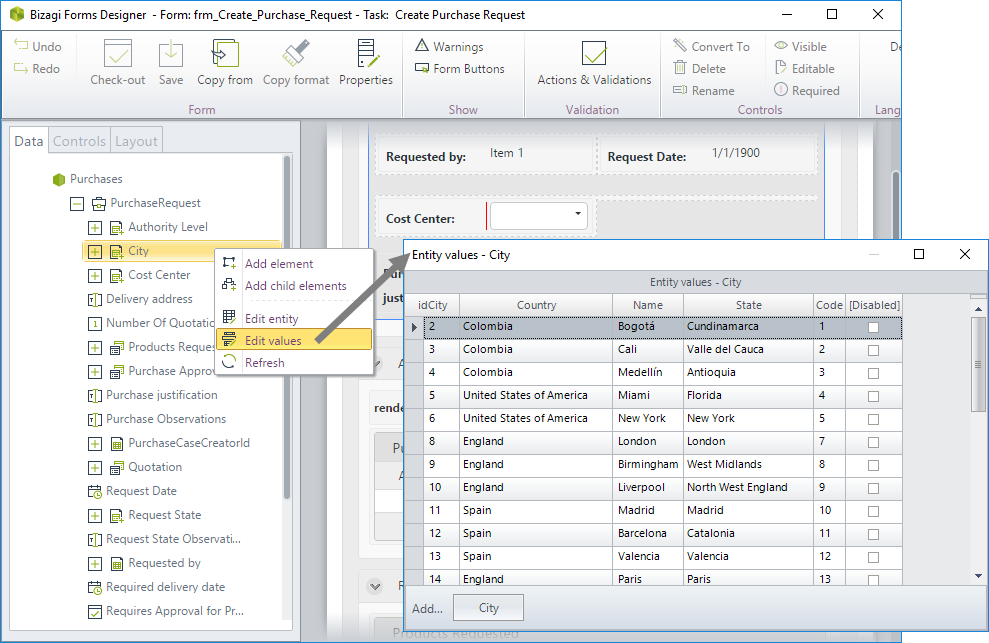Select Number Of Quotations attribute

tap(160, 323)
